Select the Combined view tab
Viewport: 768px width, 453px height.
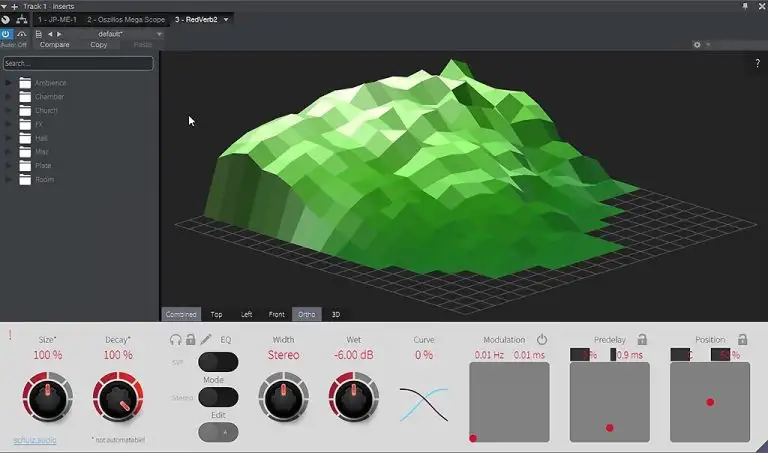point(181,314)
